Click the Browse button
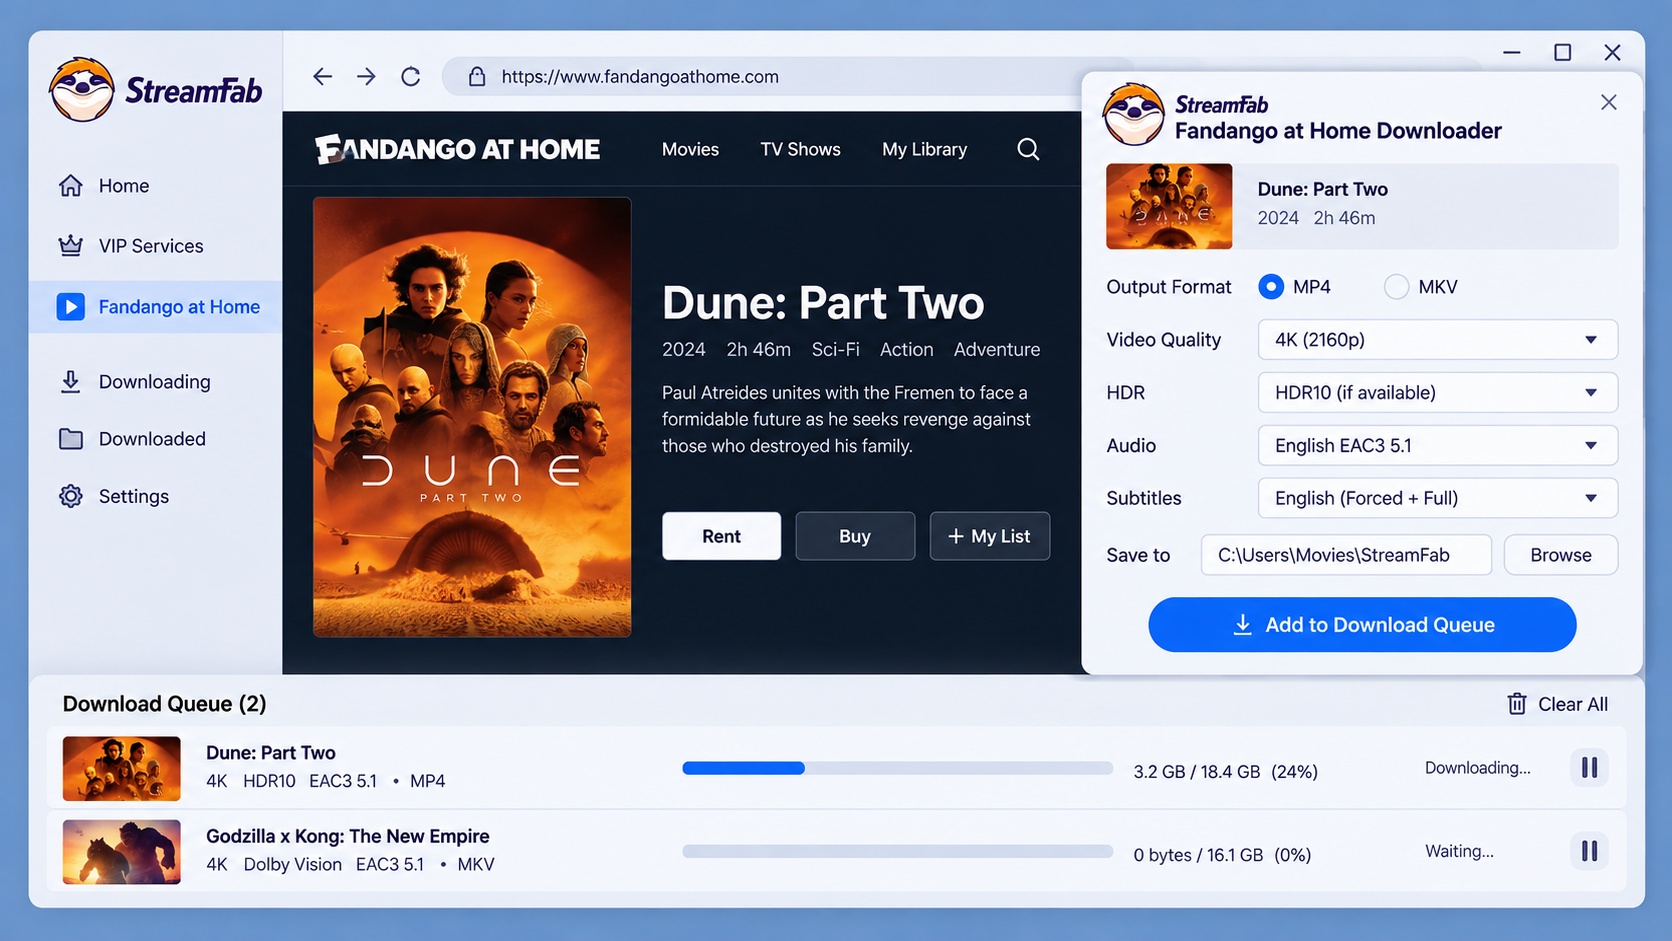This screenshot has width=1672, height=941. (1560, 555)
